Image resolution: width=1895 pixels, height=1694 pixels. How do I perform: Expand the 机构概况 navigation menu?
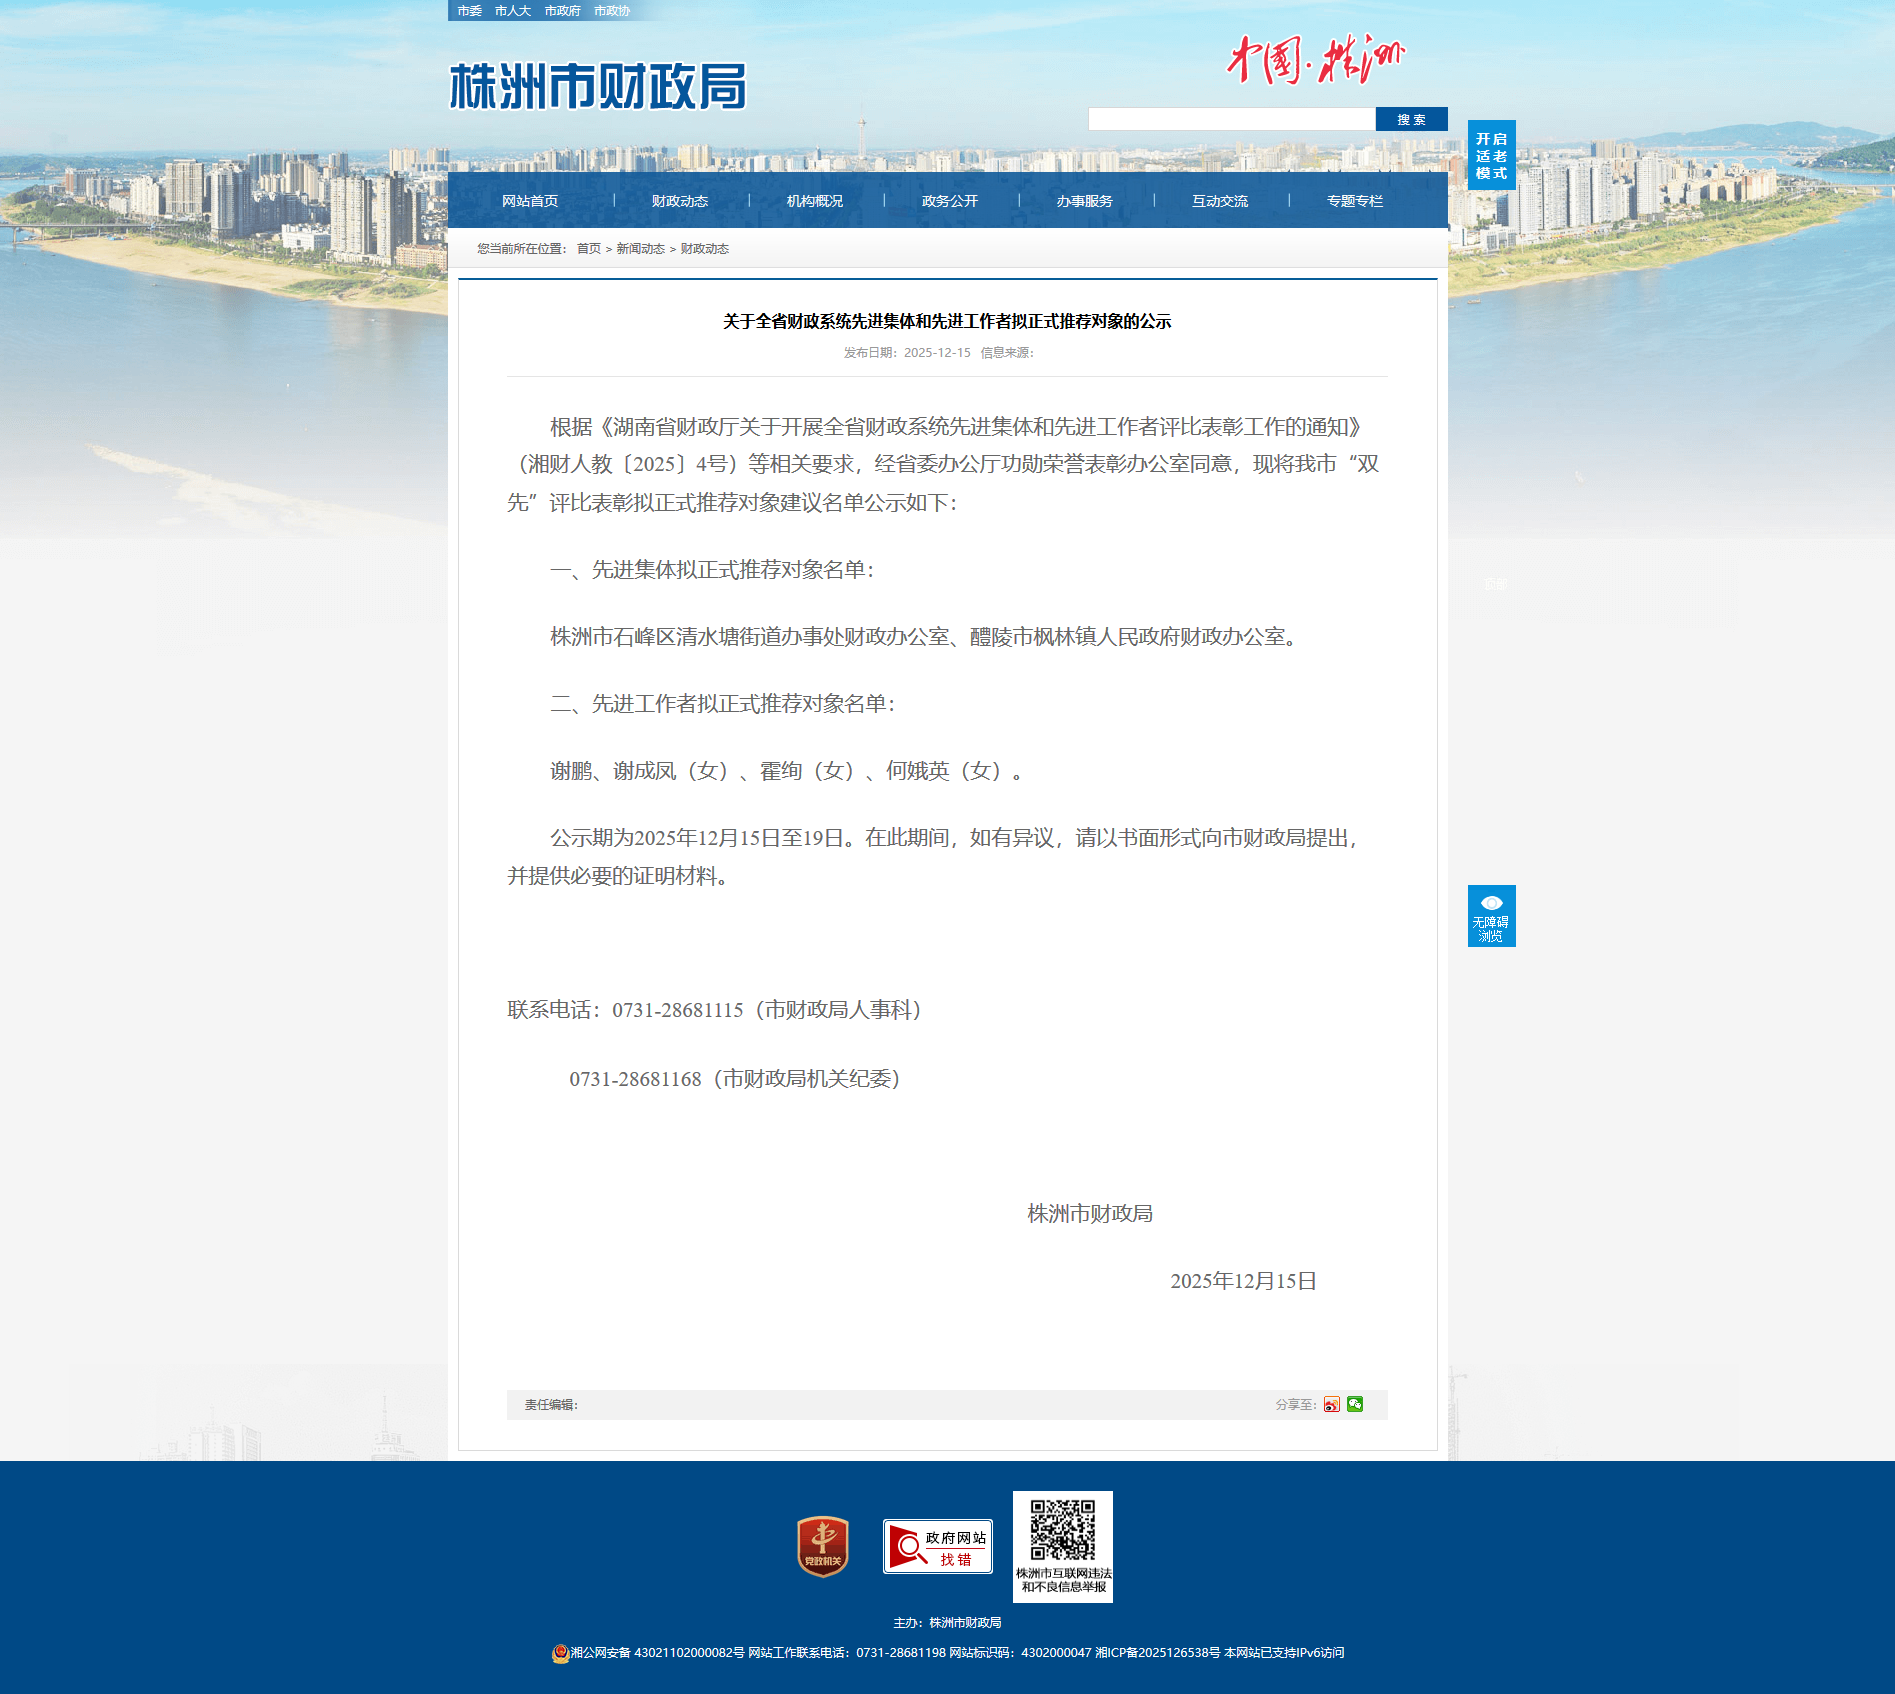[815, 201]
